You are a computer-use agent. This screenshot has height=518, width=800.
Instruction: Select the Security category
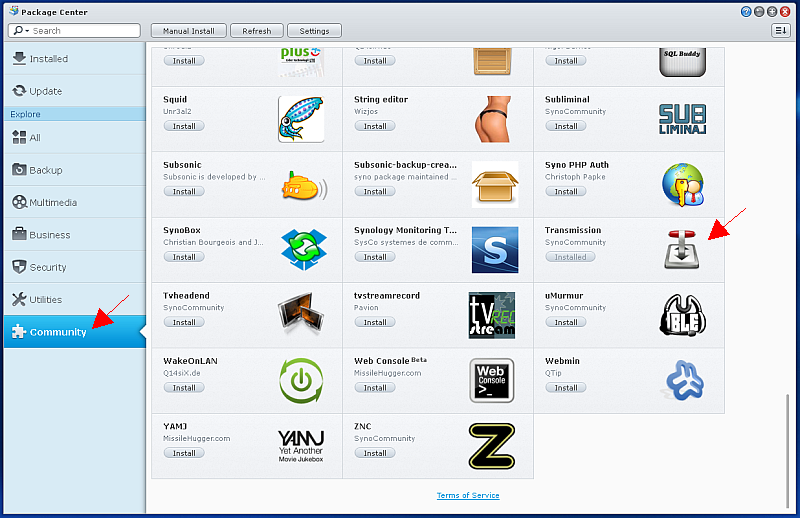coord(74,267)
